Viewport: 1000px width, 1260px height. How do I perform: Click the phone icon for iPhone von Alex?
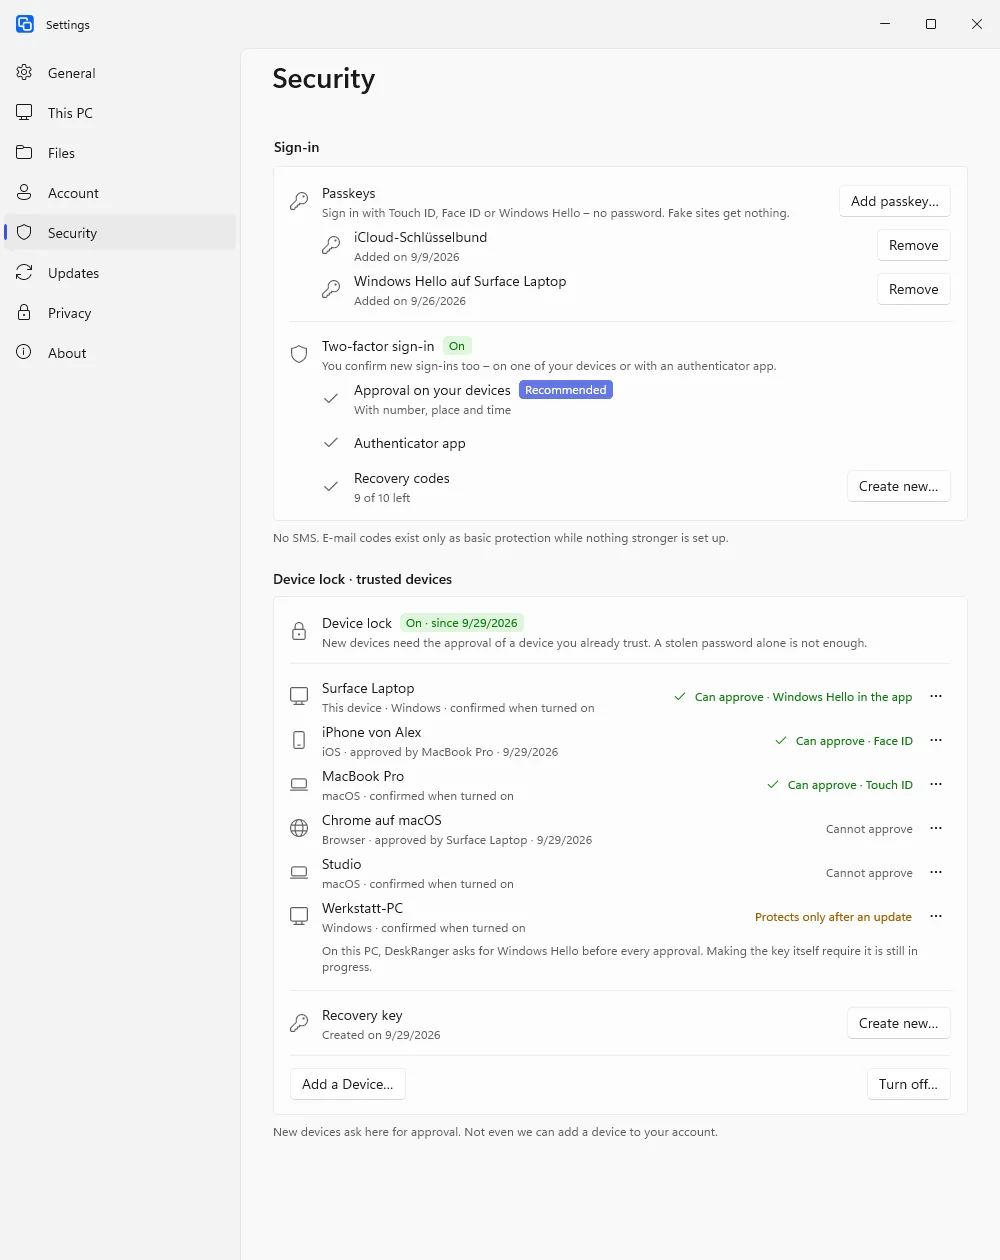[x=299, y=740]
